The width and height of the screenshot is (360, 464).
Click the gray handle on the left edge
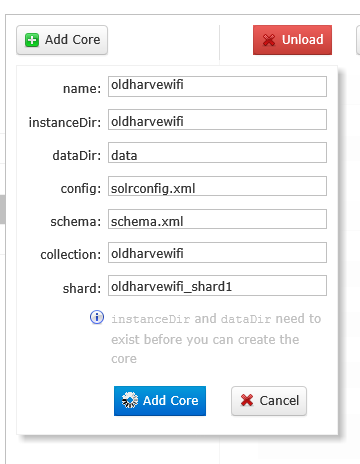pyautogui.click(x=3, y=210)
